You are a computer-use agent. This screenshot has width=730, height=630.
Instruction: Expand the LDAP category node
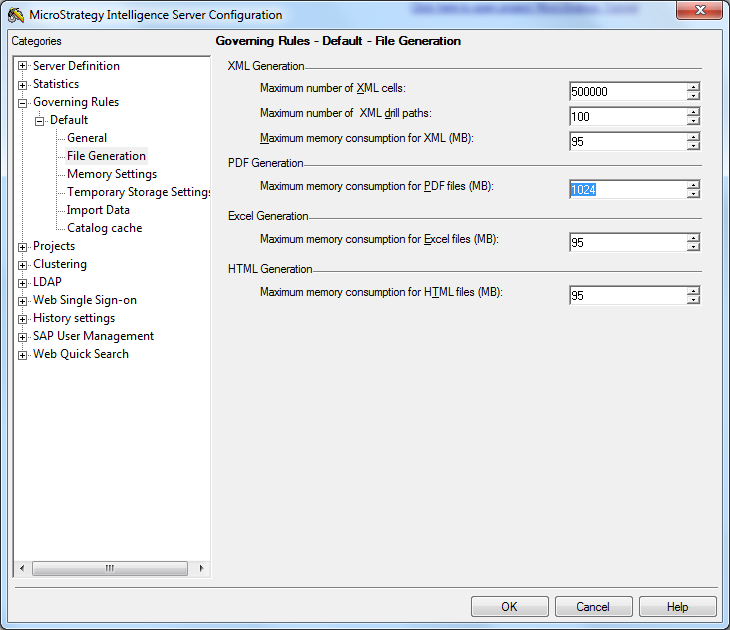(23, 282)
